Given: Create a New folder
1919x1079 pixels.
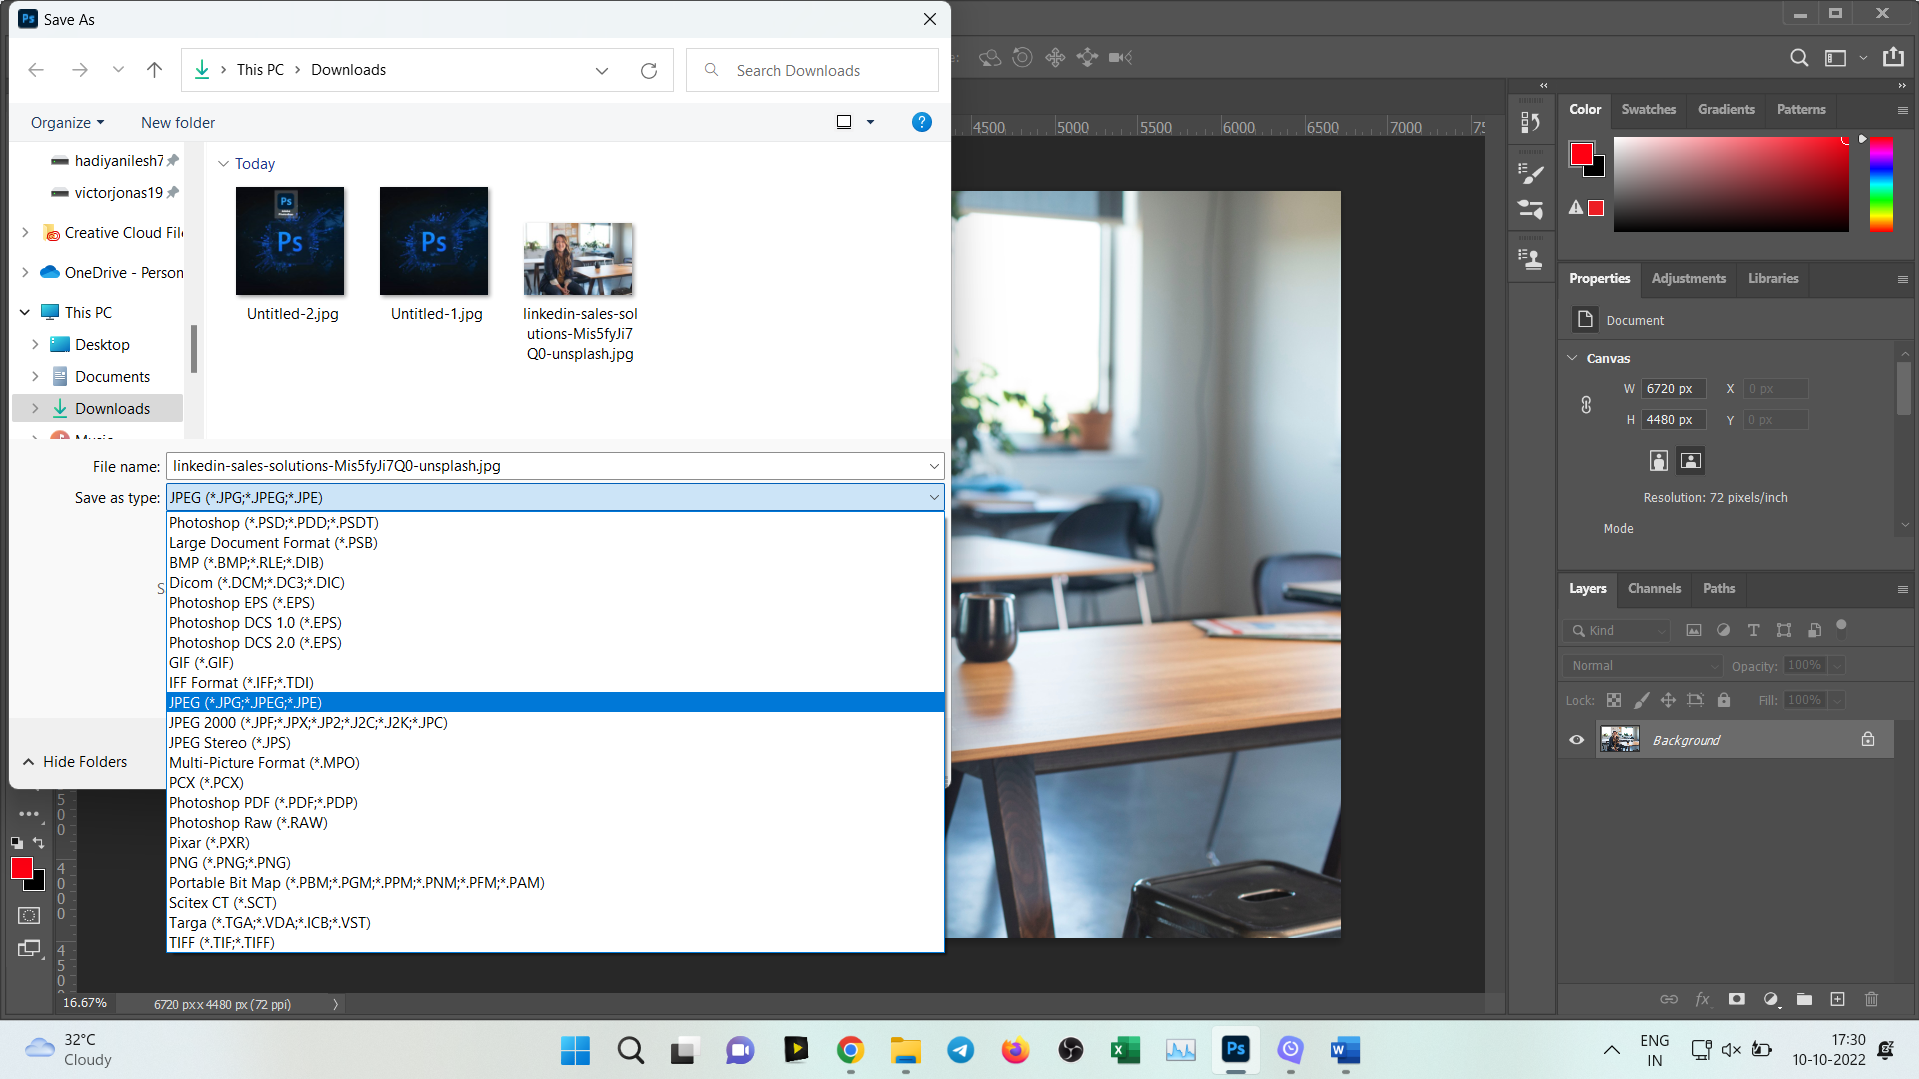Looking at the screenshot, I should 178,122.
